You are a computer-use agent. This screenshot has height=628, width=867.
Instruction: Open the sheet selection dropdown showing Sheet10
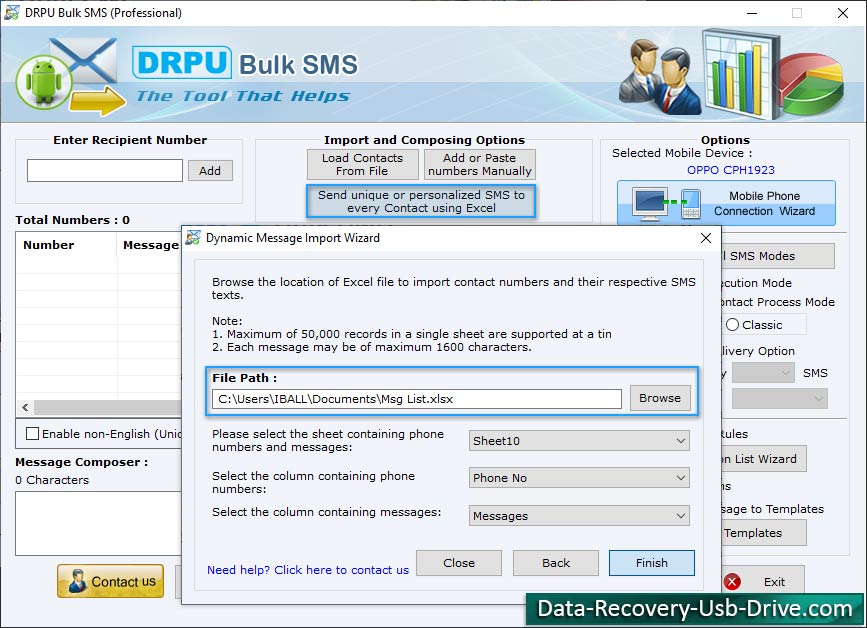579,441
